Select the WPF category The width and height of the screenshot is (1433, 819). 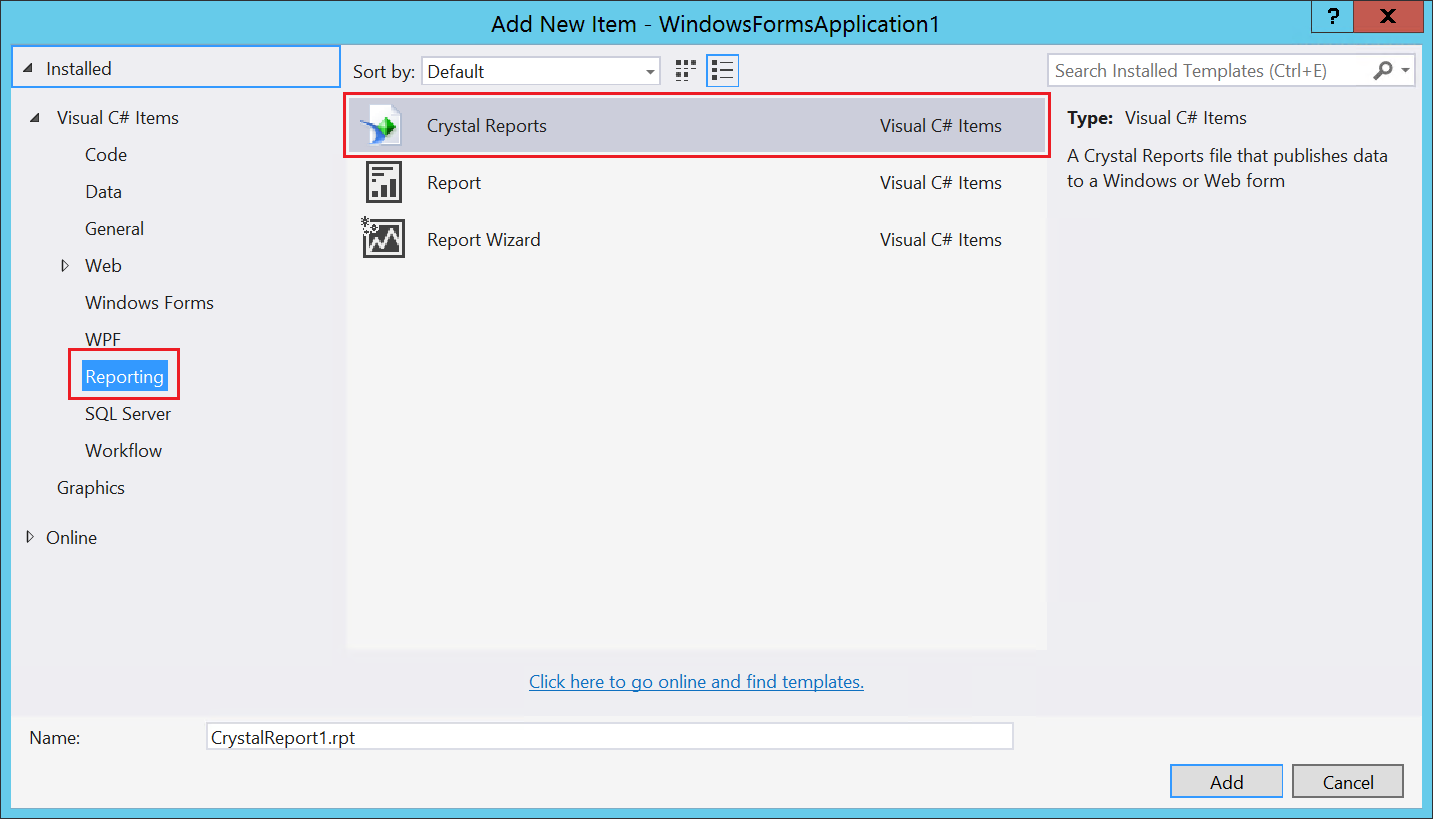103,340
